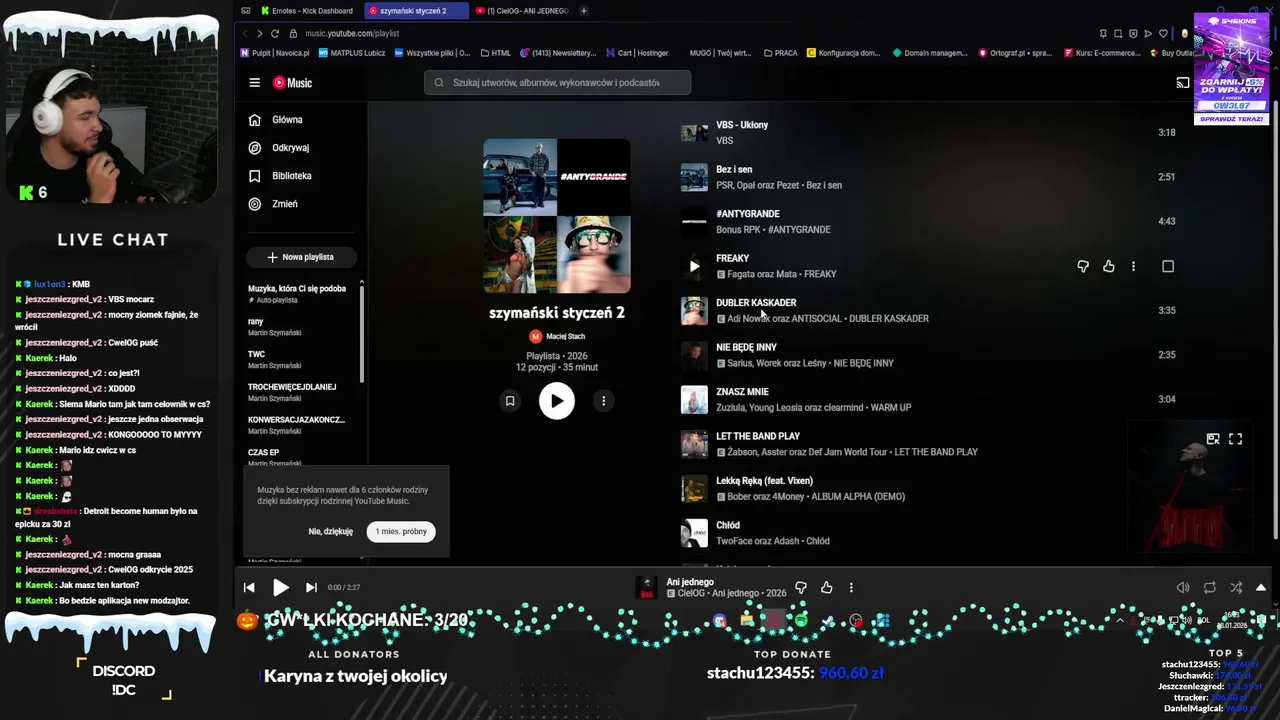Screen dimensions: 1280x720
Task: Open the HTML bookmarks folder
Action: point(496,53)
